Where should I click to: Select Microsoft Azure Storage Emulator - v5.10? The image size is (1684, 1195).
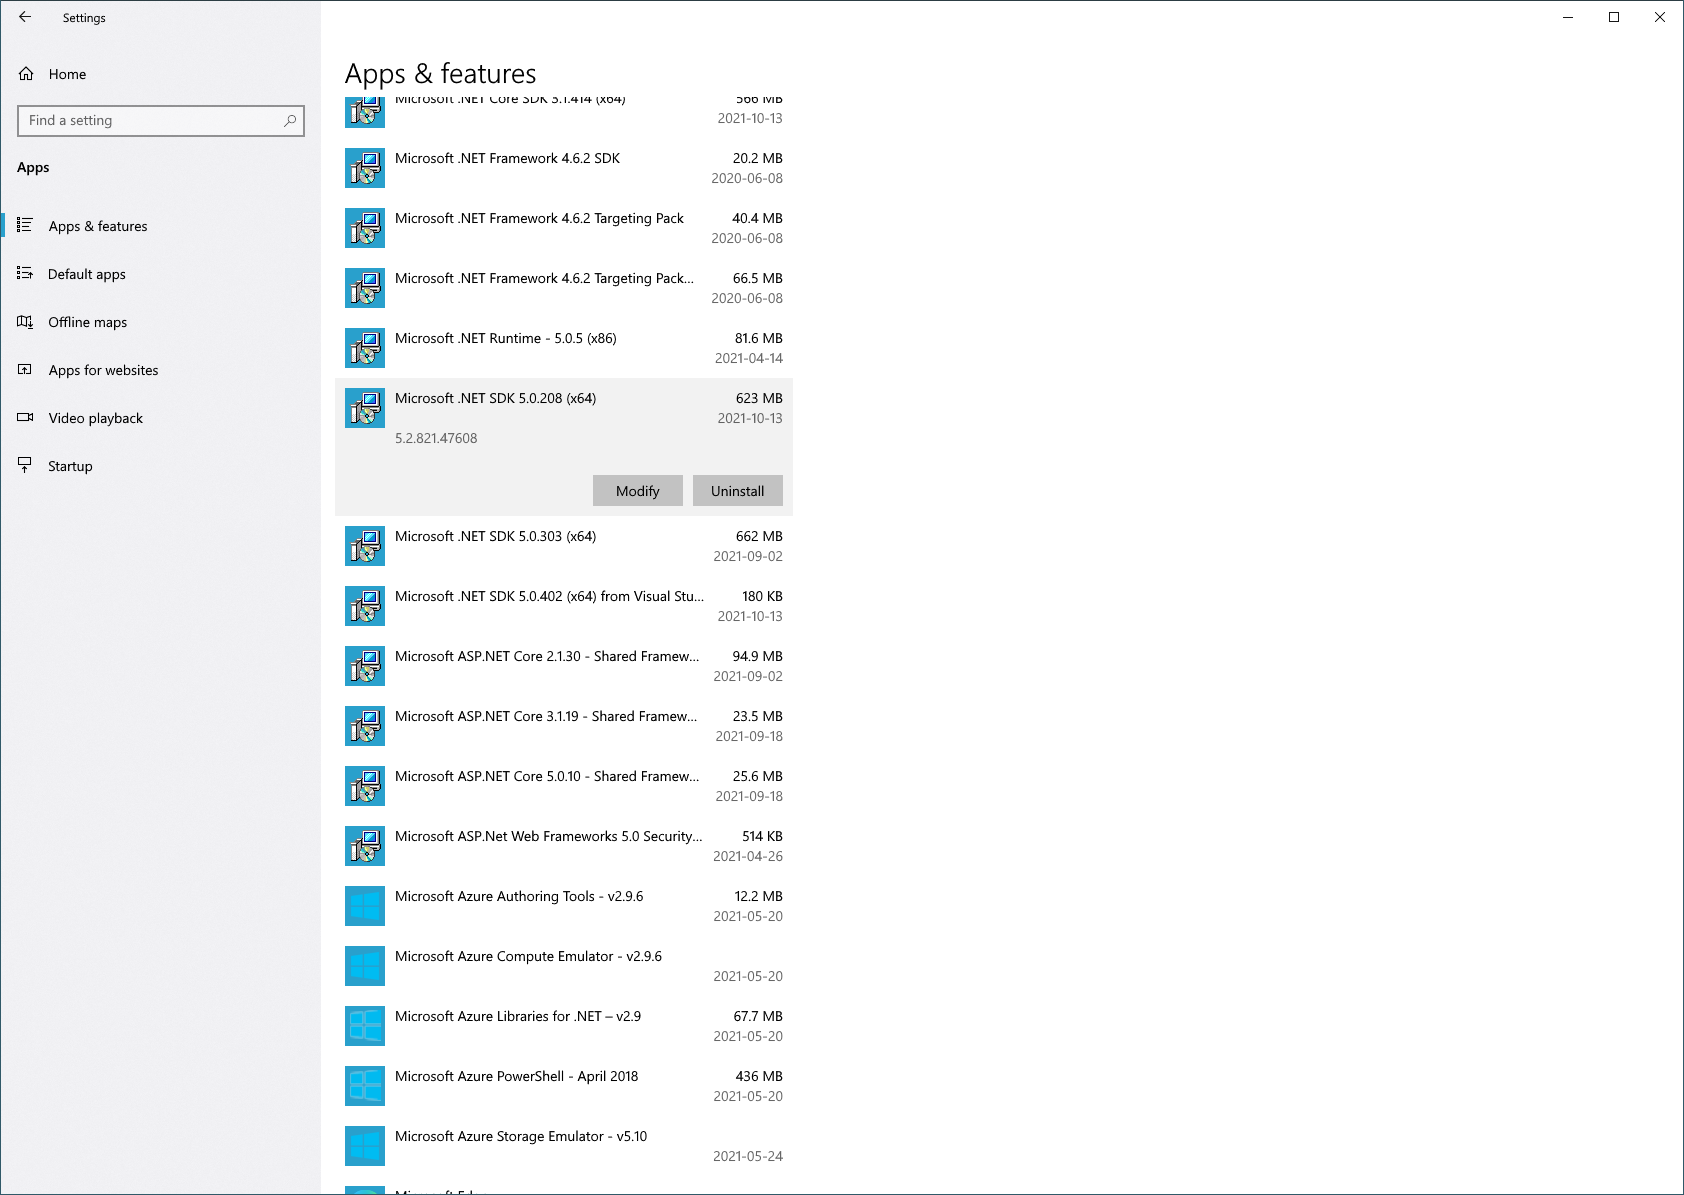564,1146
